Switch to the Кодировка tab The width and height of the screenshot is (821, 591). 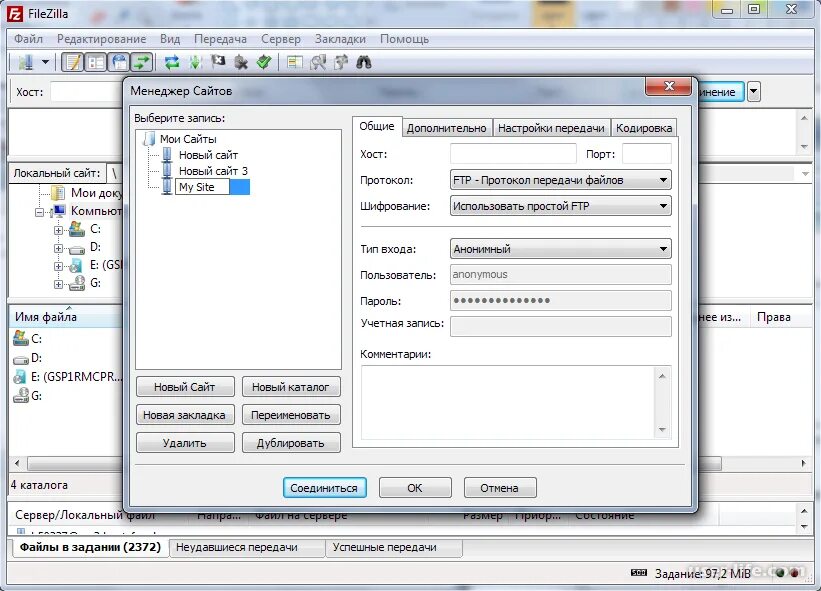pyautogui.click(x=644, y=128)
